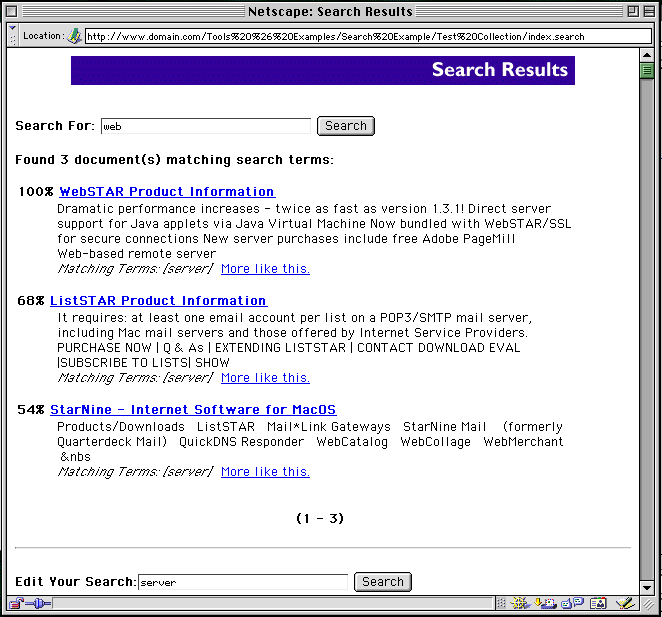The width and height of the screenshot is (662, 617).
Task: Click the 100% relevance score
Action: pos(36,192)
